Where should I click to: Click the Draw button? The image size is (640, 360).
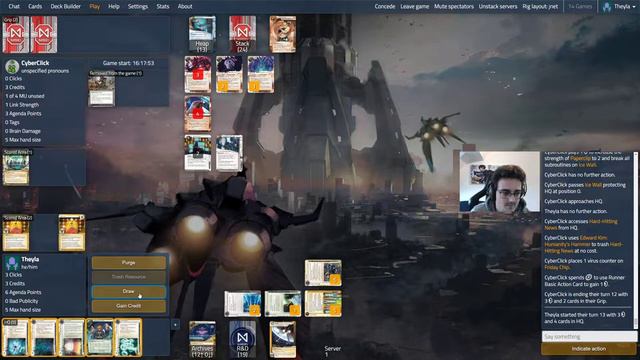129,291
